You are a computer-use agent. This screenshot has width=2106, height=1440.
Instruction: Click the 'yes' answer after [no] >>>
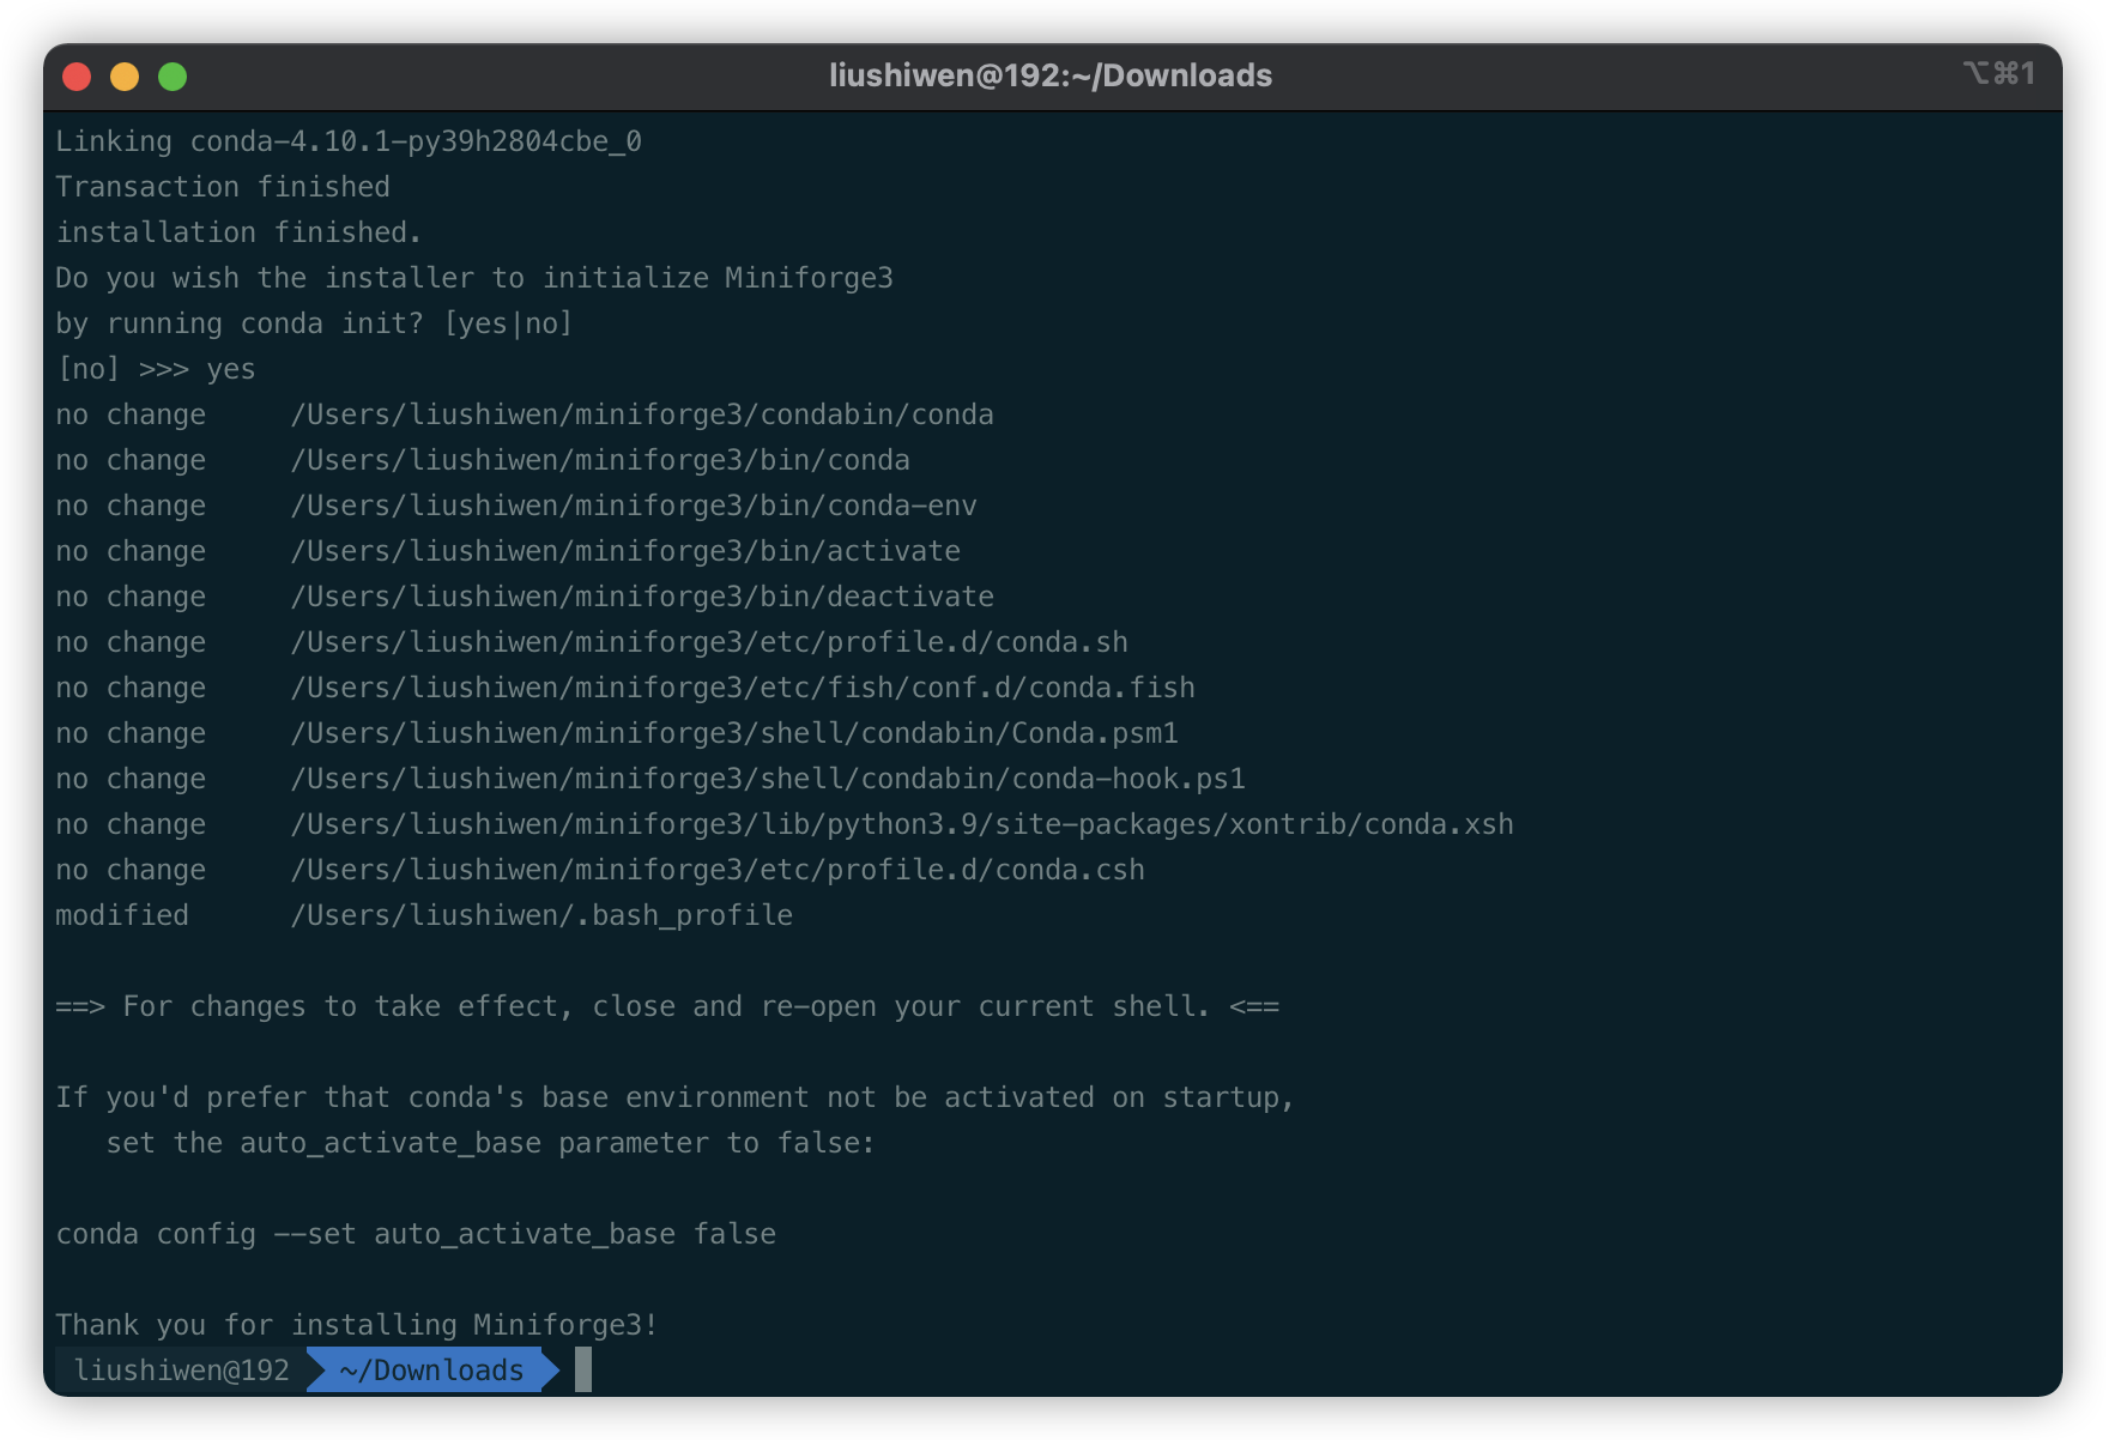230,369
